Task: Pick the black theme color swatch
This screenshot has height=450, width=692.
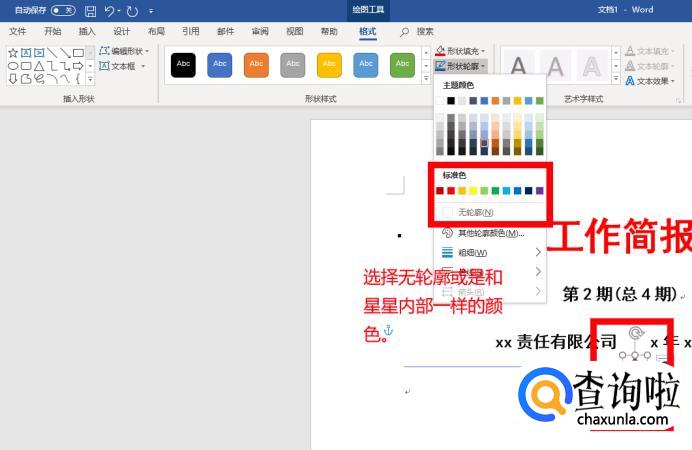Action: pos(451,101)
